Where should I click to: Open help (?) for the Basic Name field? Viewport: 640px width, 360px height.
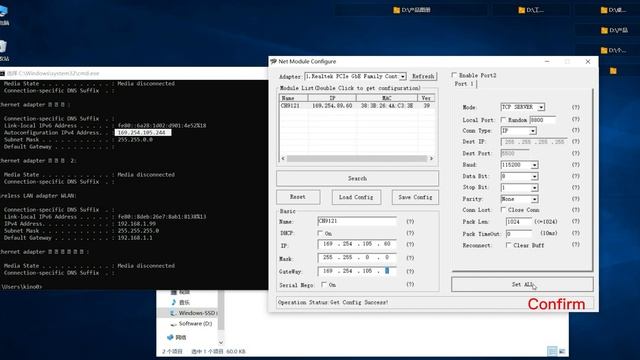(410, 222)
